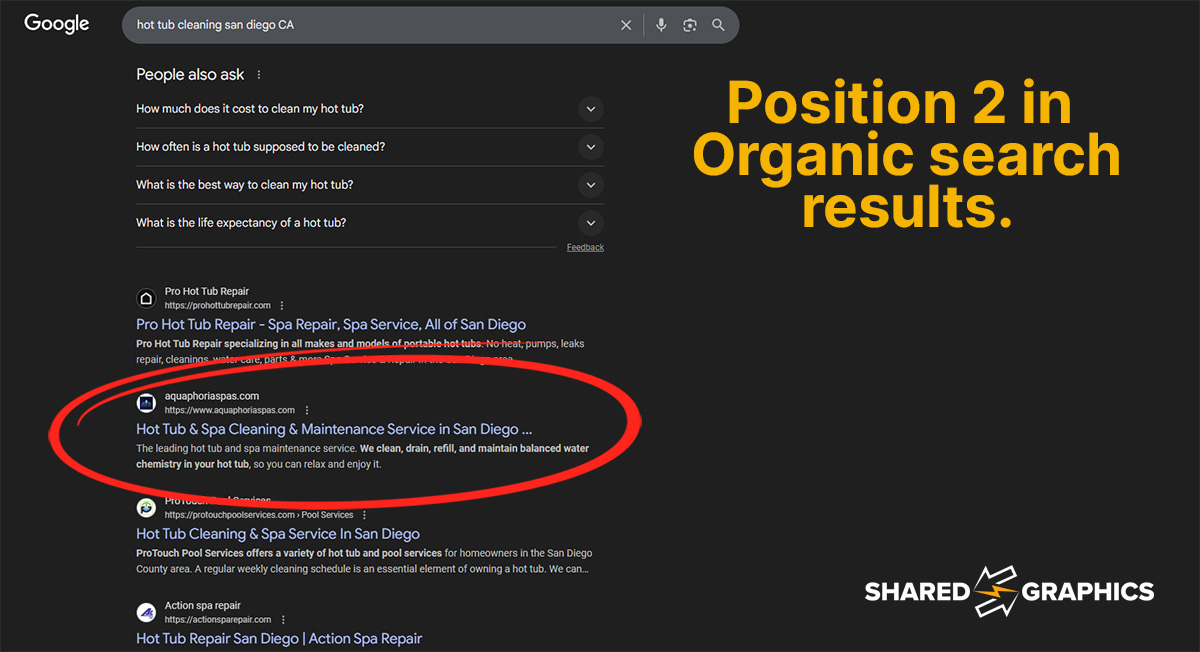Click 'What is the life expectancy' question text

[241, 223]
